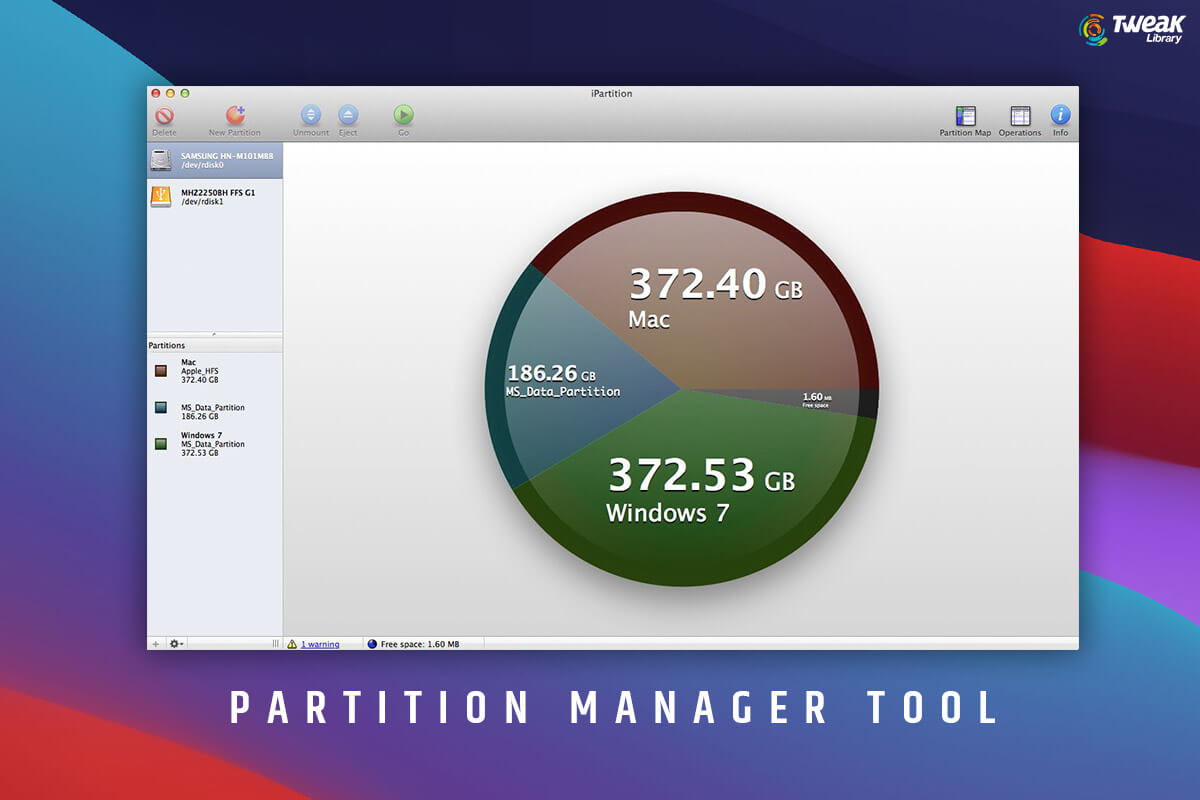Open the gear action dropdown menu
1200x800 pixels.
click(176, 644)
